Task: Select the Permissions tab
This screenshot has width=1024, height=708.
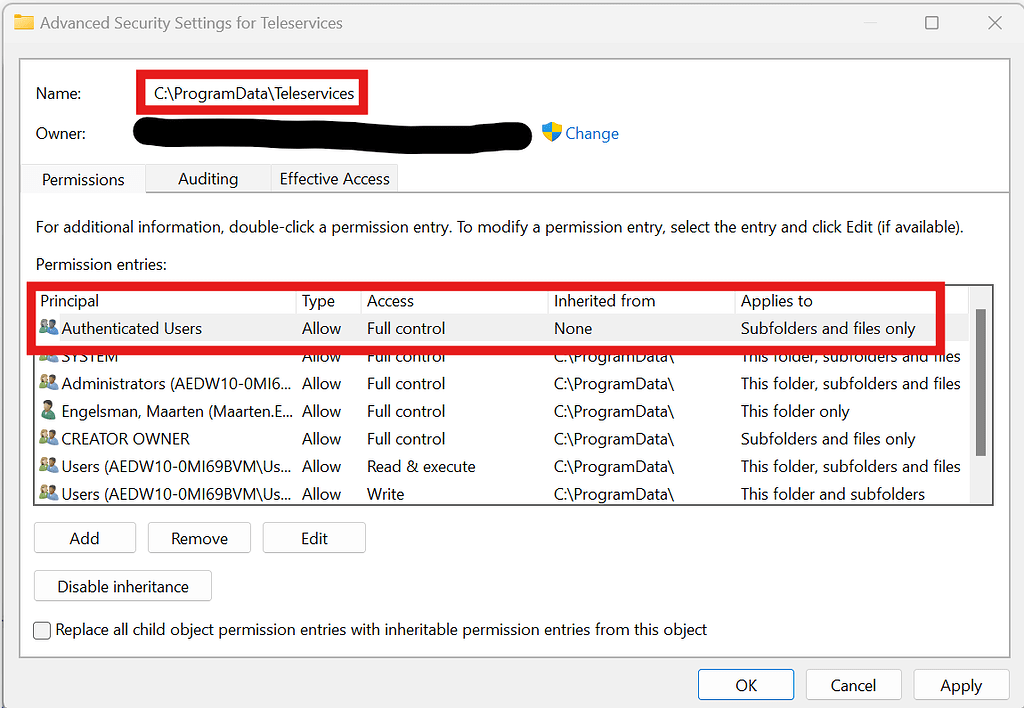Action: 83,180
